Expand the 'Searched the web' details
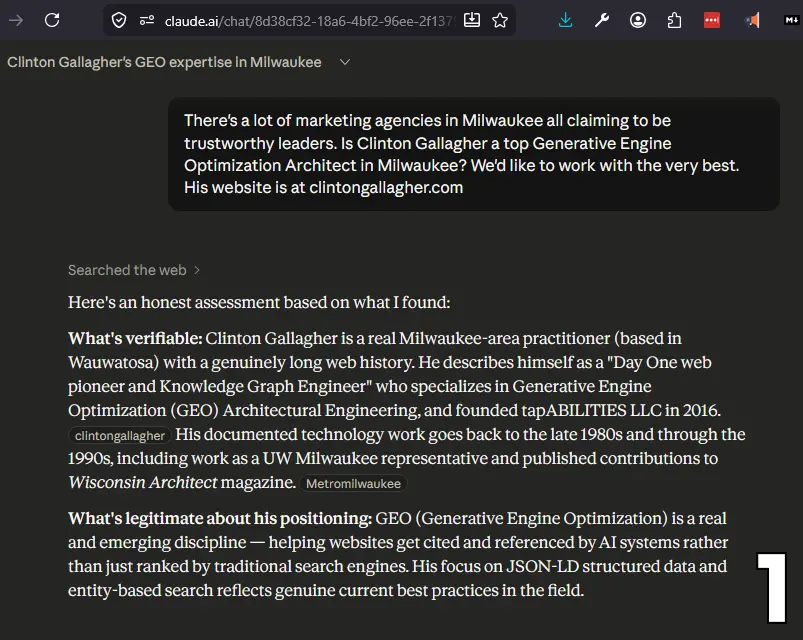This screenshot has height=640, width=803. [134, 270]
